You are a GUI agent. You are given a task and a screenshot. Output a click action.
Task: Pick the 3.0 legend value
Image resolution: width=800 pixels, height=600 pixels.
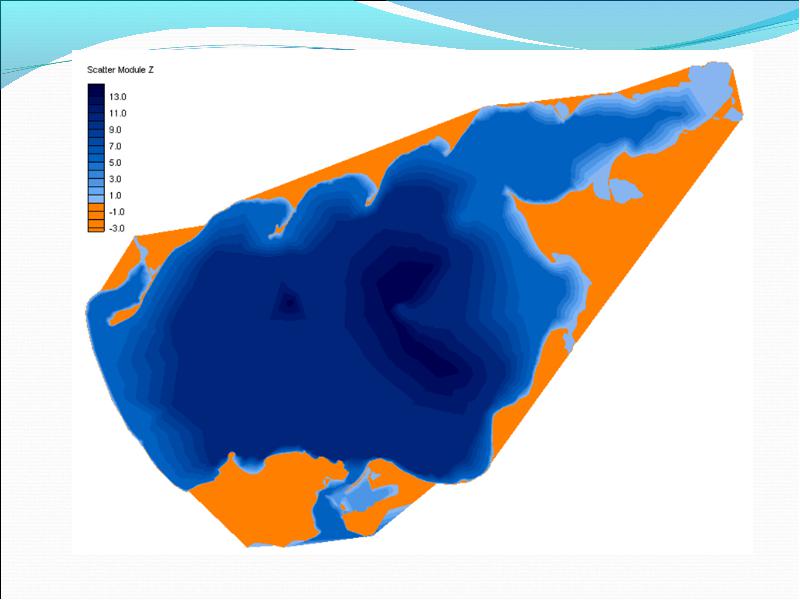pyautogui.click(x=115, y=179)
